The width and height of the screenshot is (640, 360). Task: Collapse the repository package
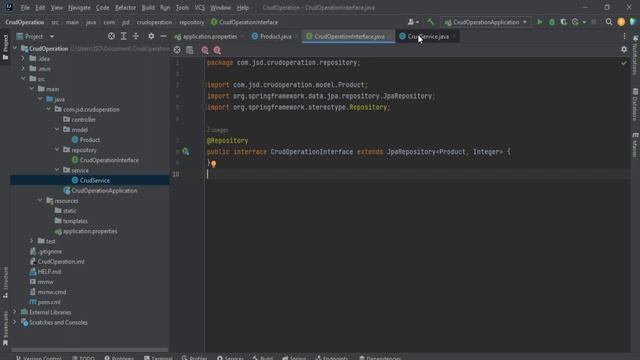pyautogui.click(x=57, y=150)
